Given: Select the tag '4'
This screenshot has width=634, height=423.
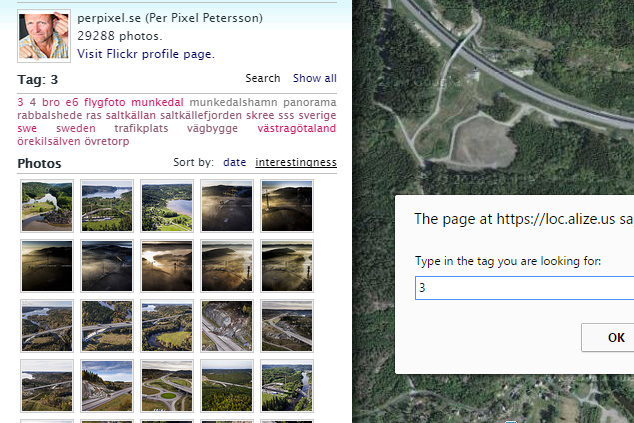Looking at the screenshot, I should [x=33, y=102].
